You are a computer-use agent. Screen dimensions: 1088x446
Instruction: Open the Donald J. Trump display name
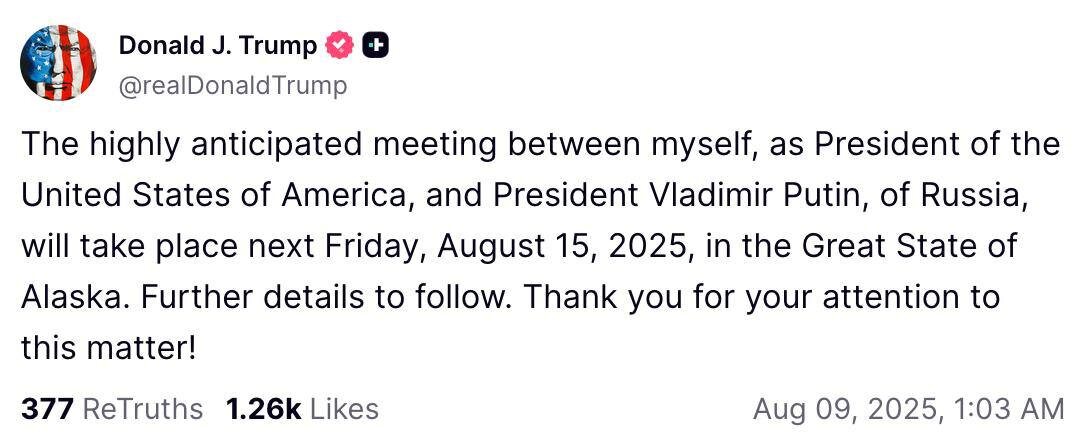tap(218, 45)
